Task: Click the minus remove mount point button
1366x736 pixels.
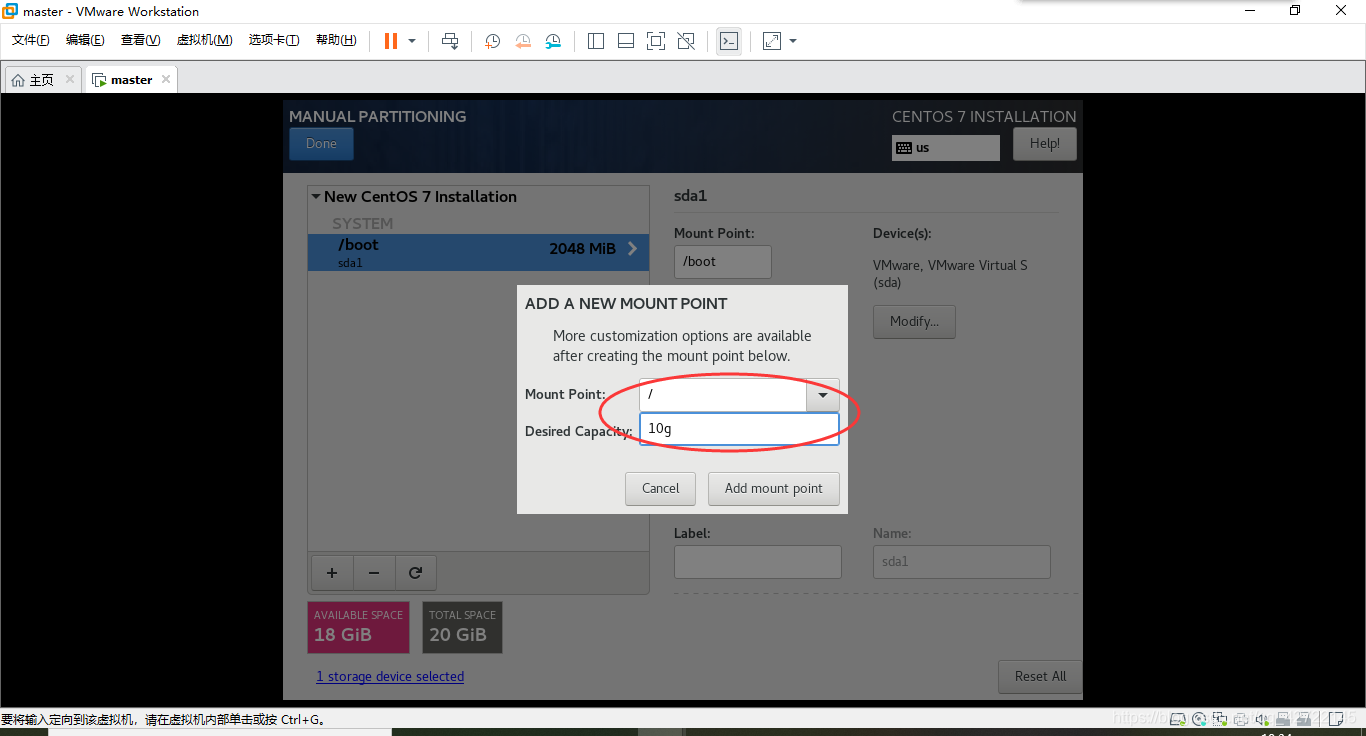Action: tap(374, 573)
